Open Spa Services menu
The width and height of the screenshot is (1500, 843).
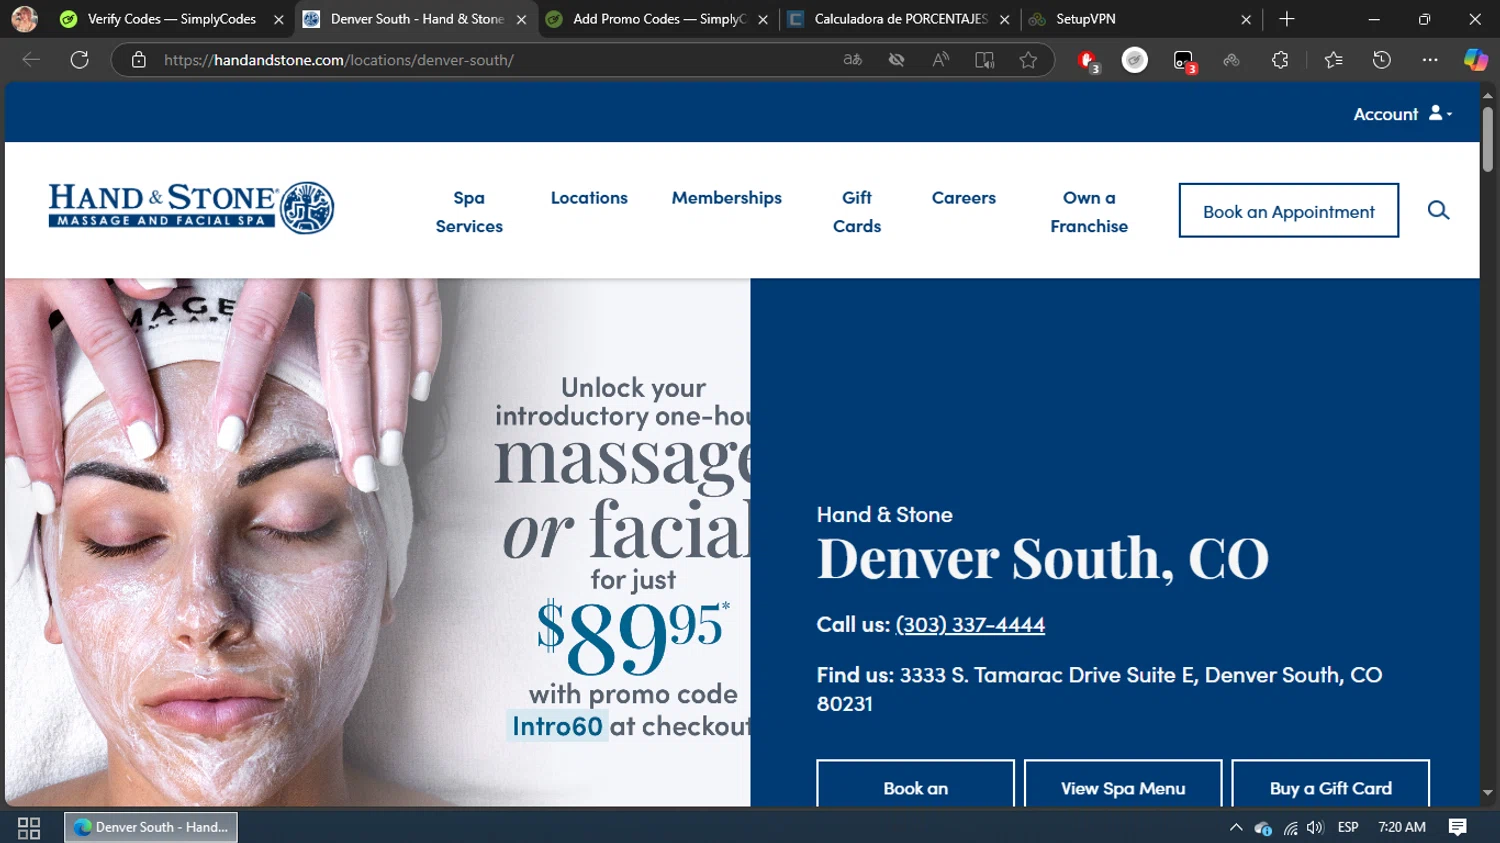click(x=469, y=212)
